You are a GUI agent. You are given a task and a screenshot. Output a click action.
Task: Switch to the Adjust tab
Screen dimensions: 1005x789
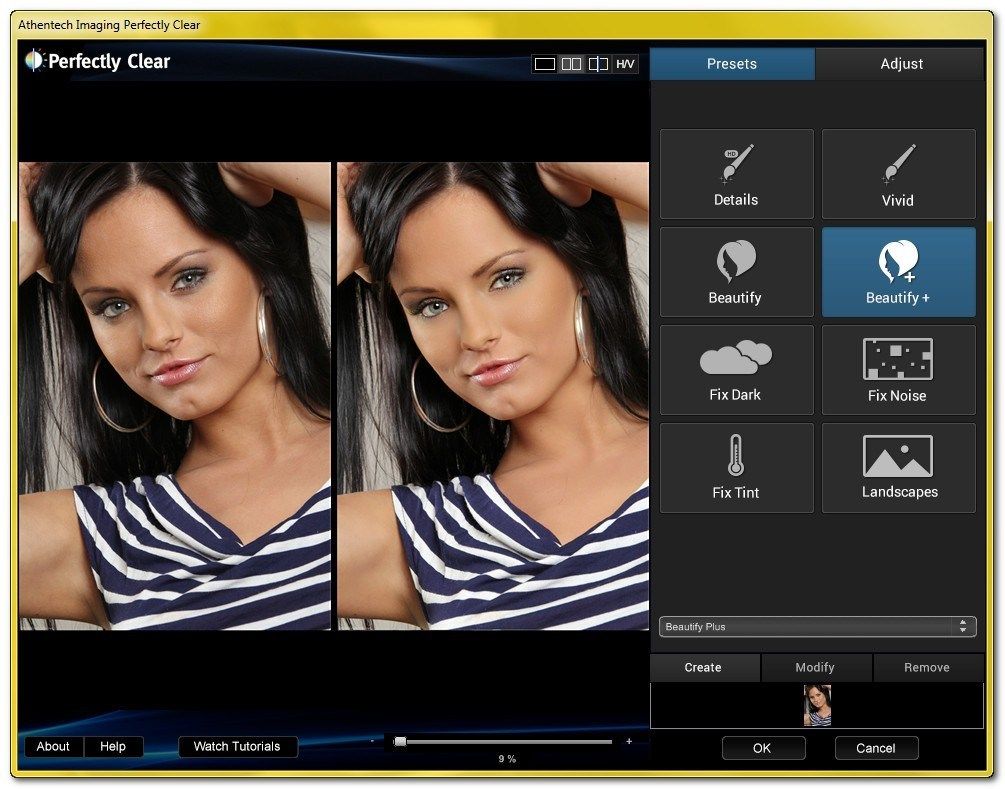pyautogui.click(x=901, y=64)
